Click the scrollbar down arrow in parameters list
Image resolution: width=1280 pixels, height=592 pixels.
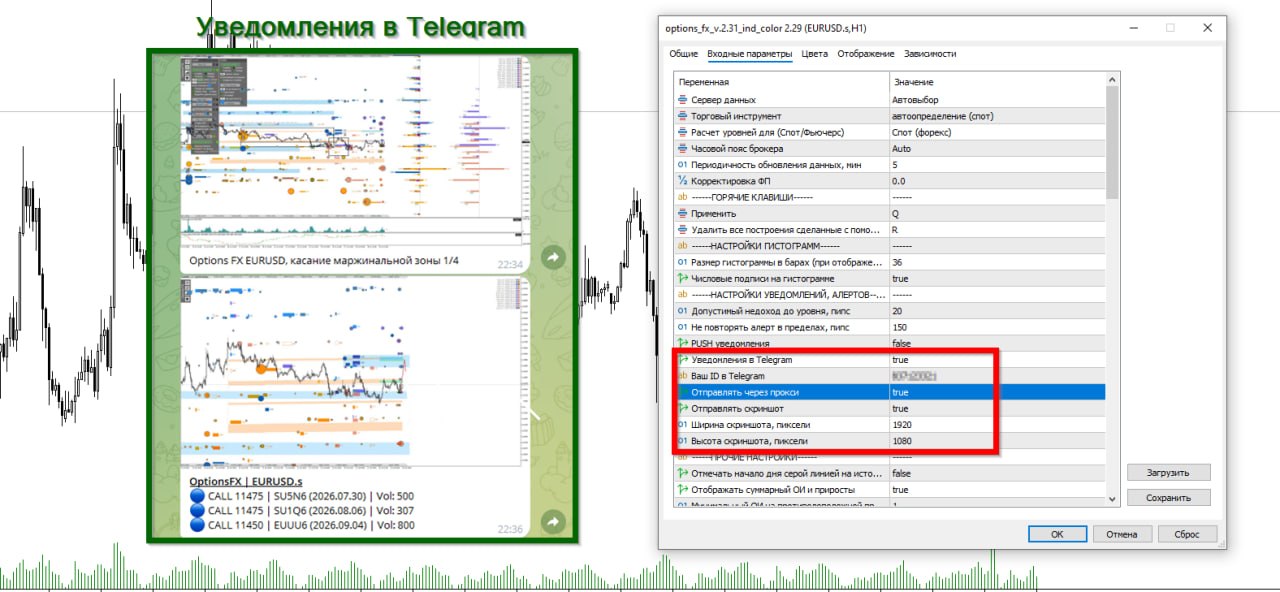(x=1112, y=498)
